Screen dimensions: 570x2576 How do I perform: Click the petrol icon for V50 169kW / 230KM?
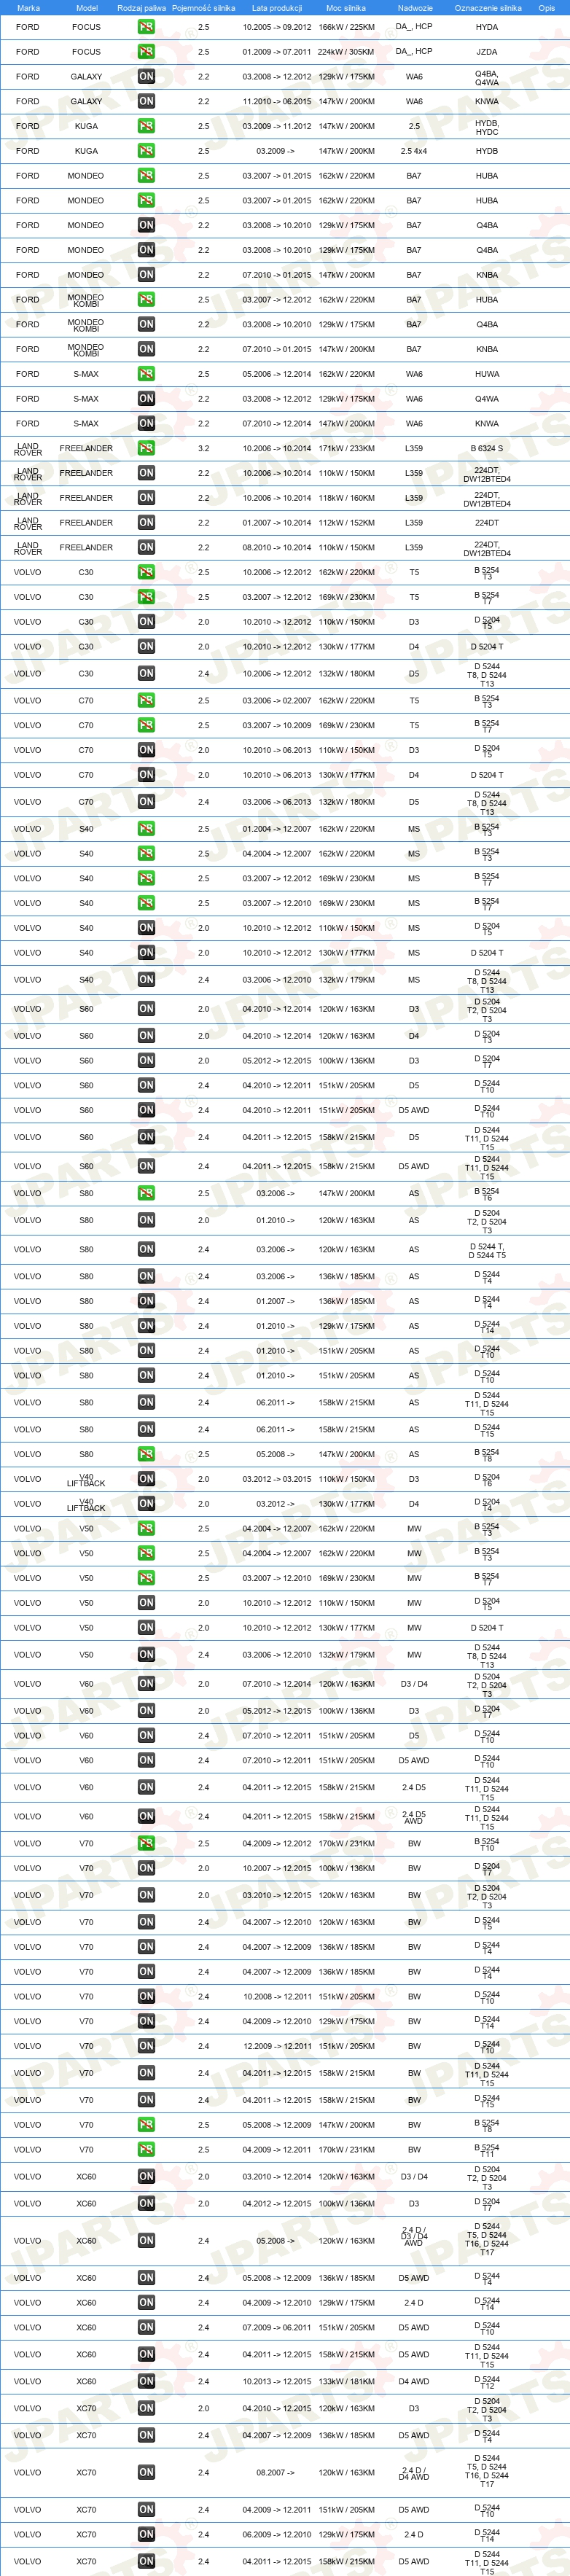point(146,1578)
